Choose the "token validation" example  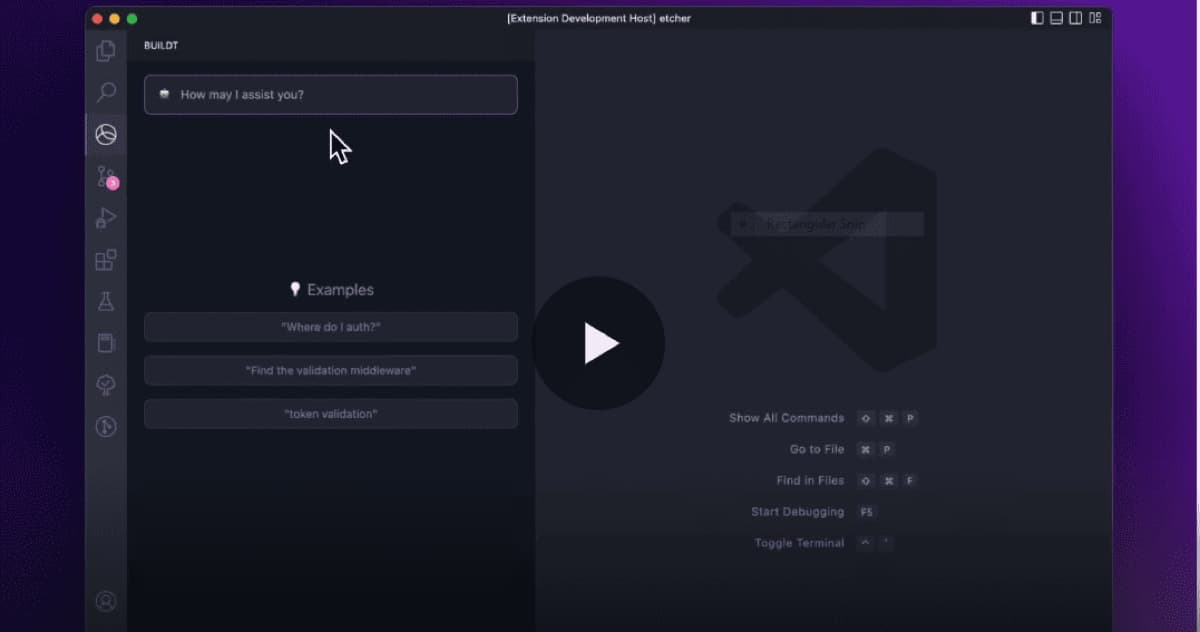(331, 414)
